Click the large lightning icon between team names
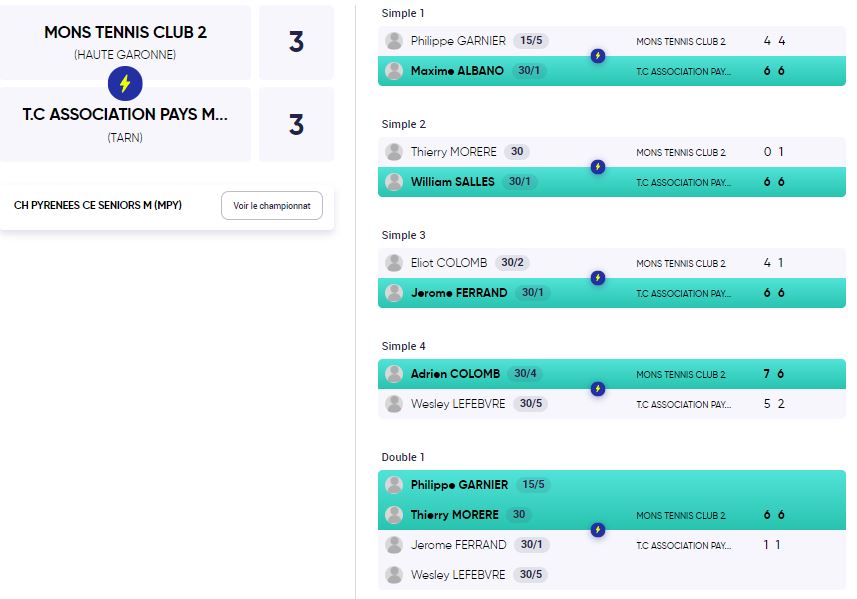This screenshot has height=599, width=857. click(125, 84)
